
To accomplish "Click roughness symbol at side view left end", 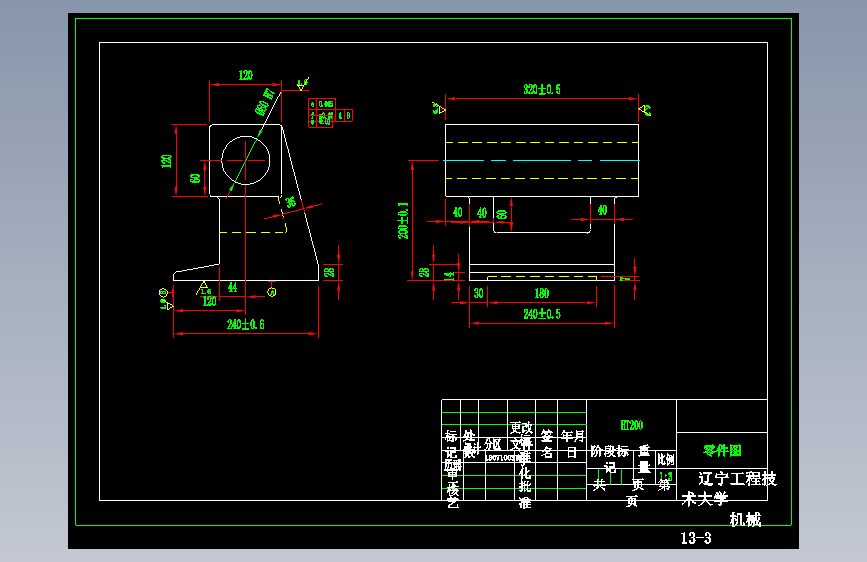I will tap(438, 108).
